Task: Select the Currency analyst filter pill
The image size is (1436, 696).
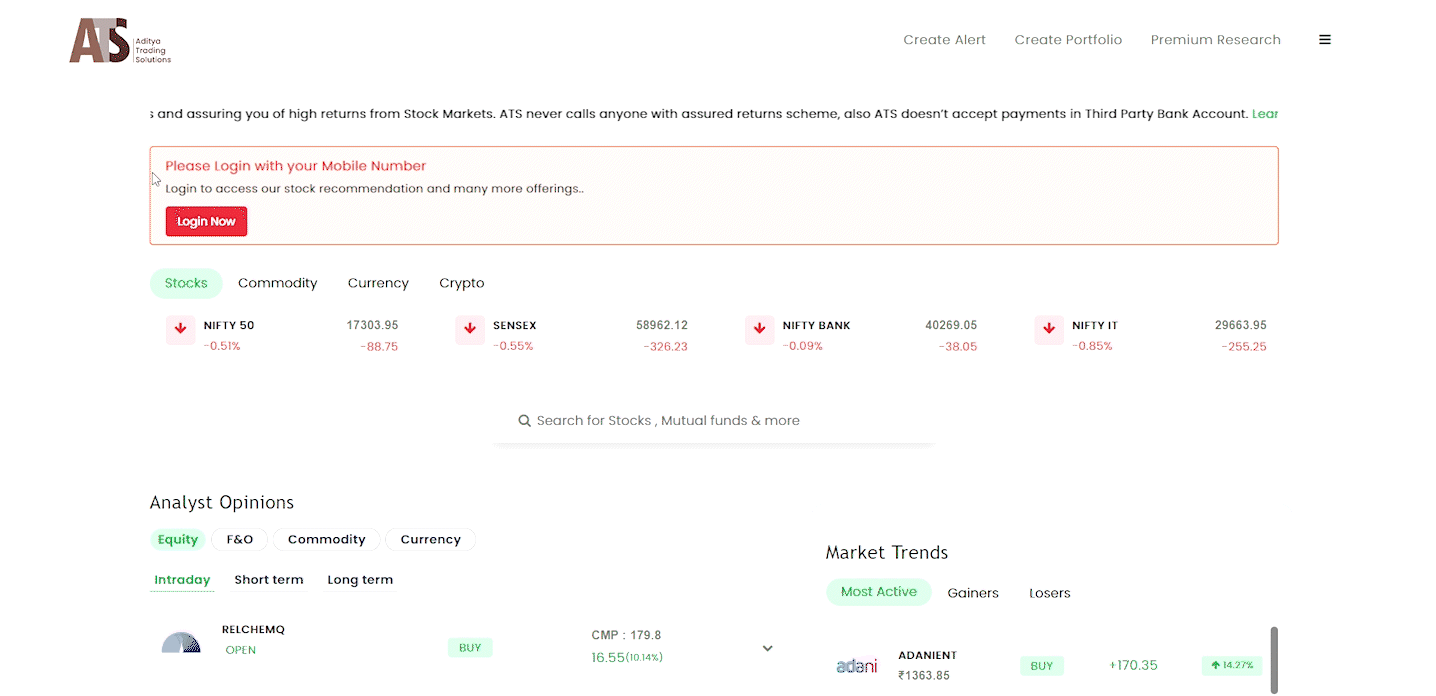Action: [x=430, y=540]
